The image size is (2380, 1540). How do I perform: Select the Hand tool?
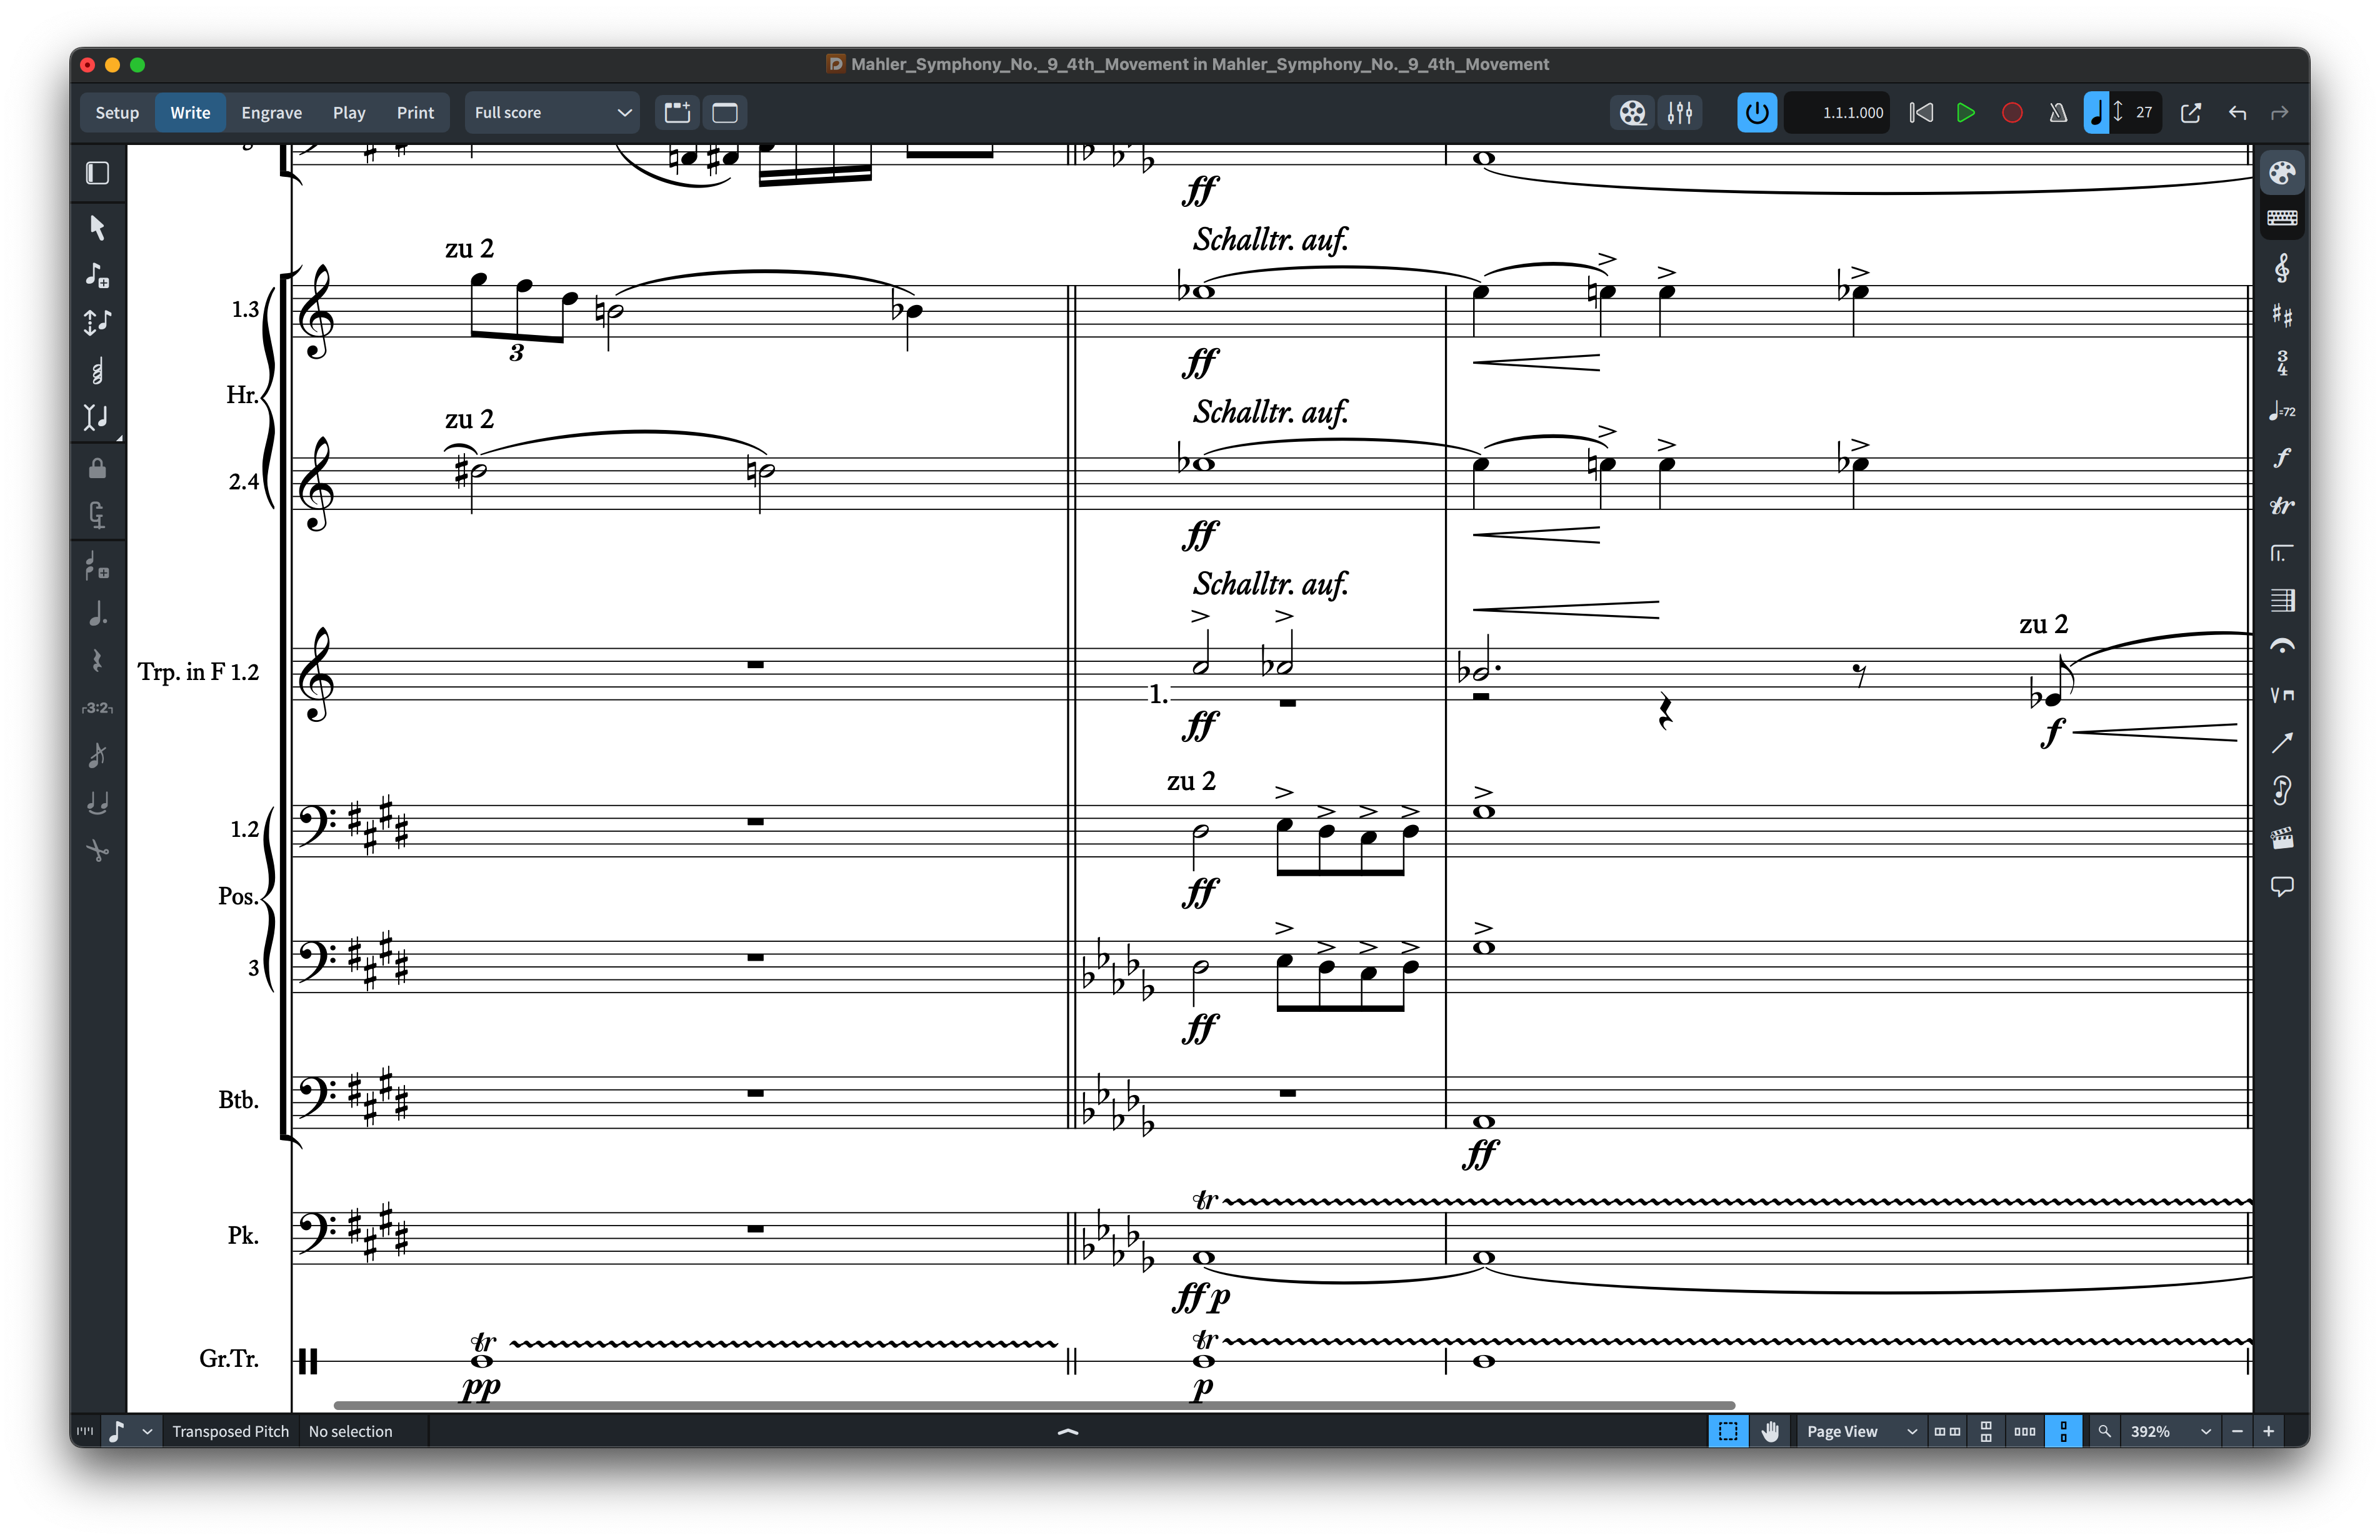(x=1770, y=1431)
